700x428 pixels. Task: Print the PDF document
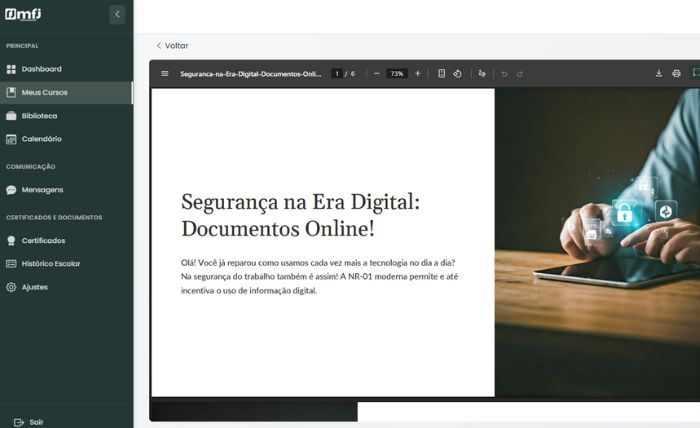click(676, 73)
